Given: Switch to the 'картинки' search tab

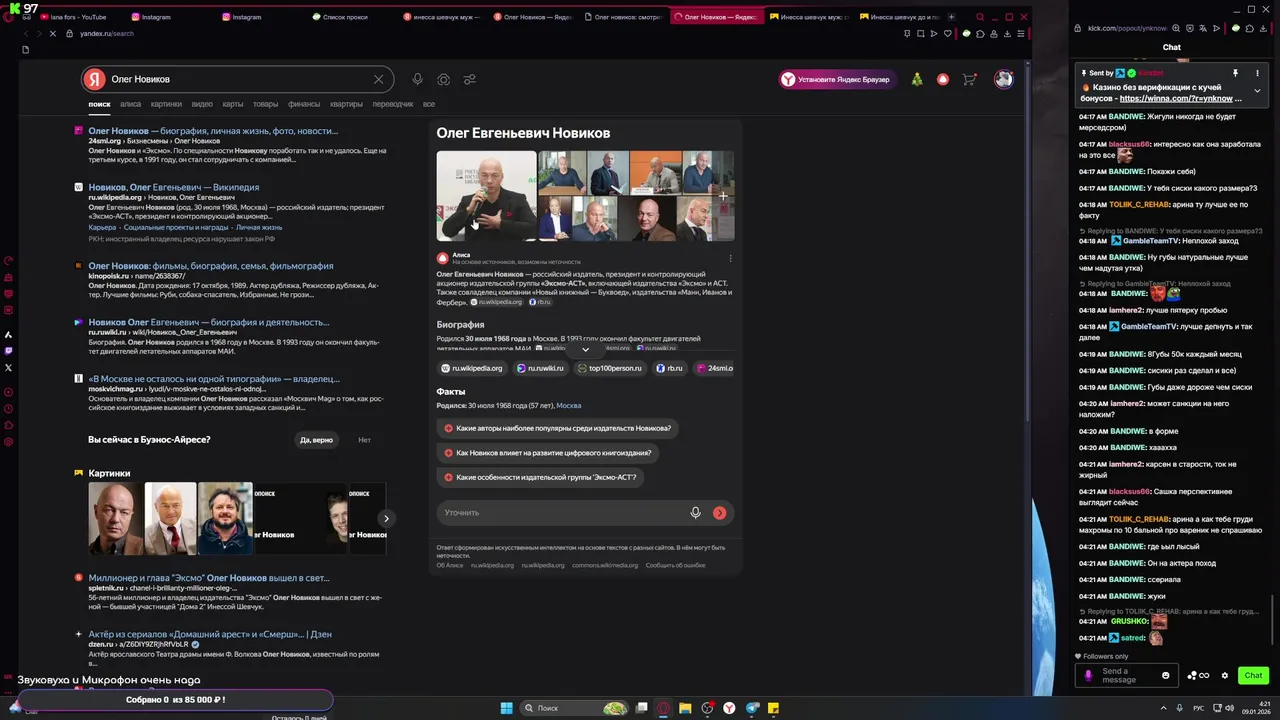Looking at the screenshot, I should [166, 104].
